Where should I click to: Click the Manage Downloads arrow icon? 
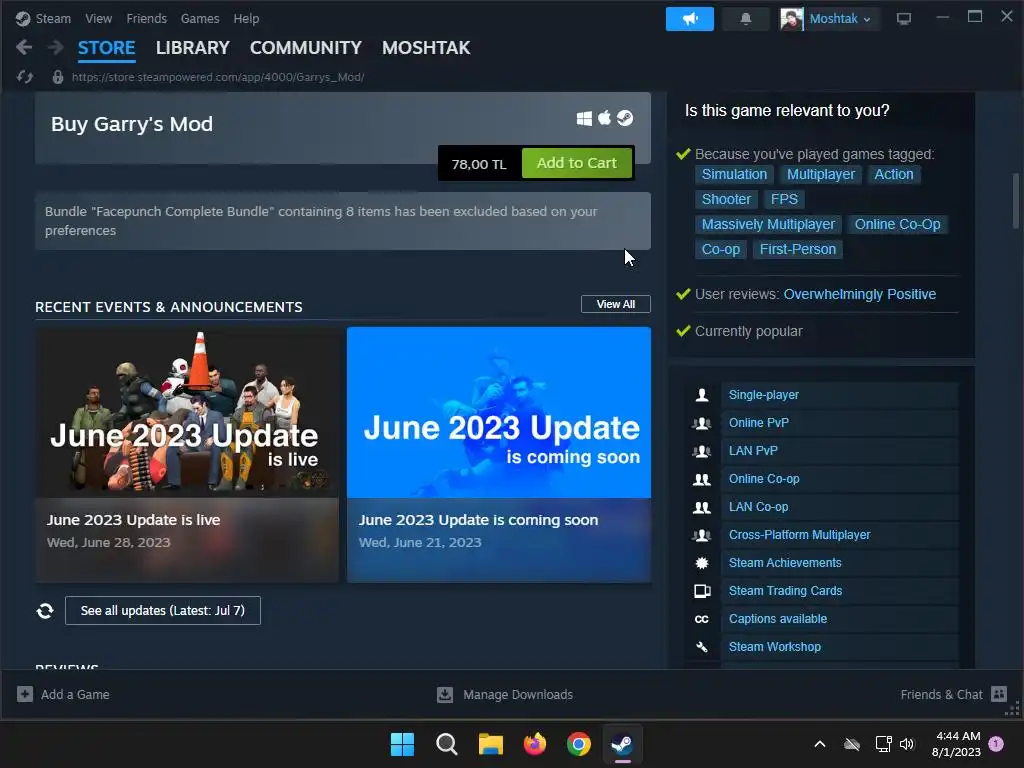click(x=445, y=694)
